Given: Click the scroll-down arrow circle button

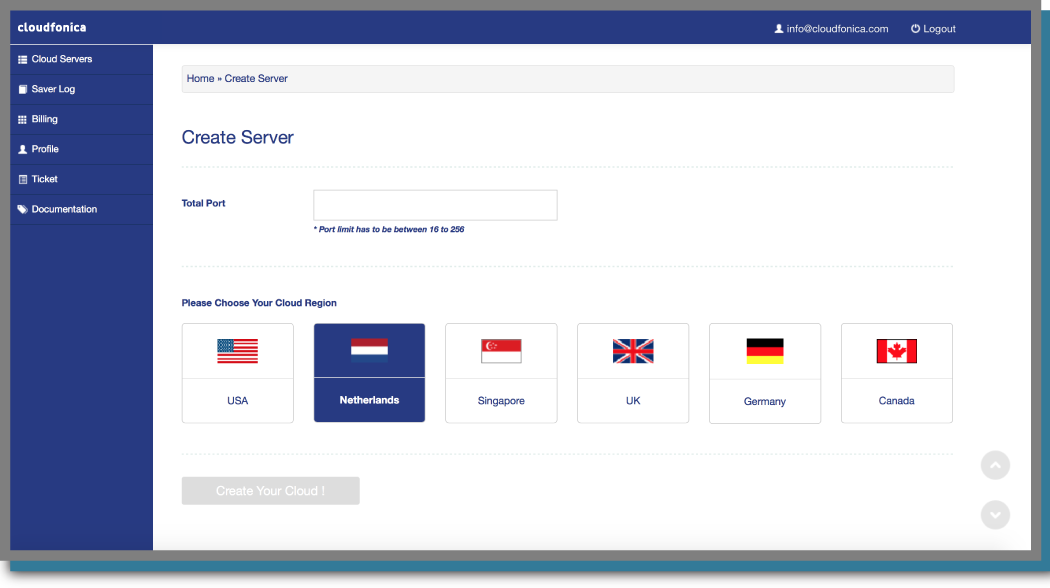Looking at the screenshot, I should tap(995, 515).
